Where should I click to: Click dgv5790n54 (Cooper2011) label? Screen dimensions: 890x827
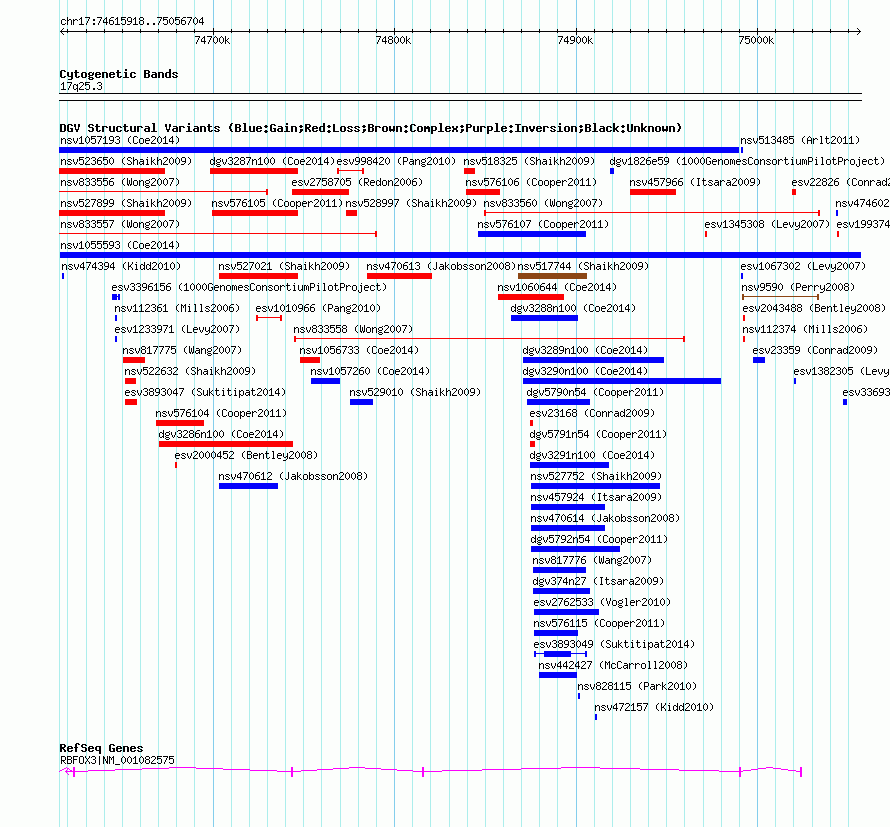tap(595, 392)
